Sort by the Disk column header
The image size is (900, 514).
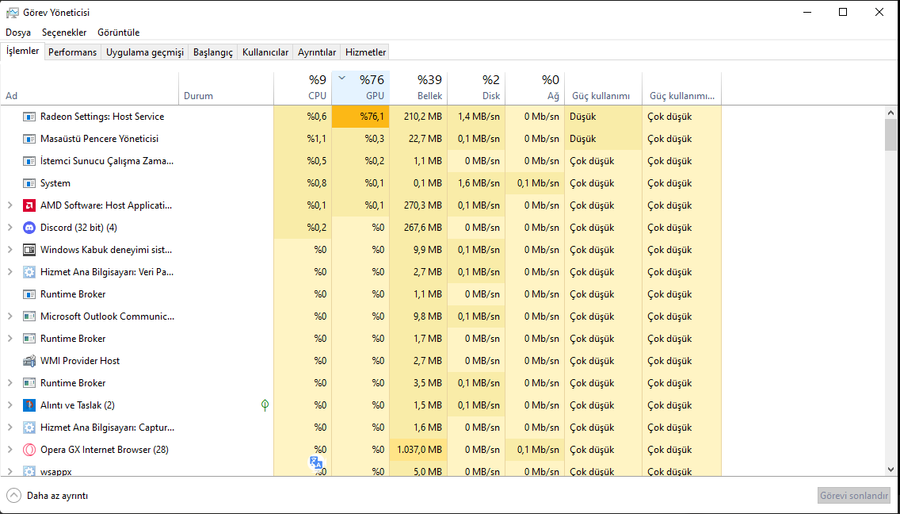click(476, 88)
